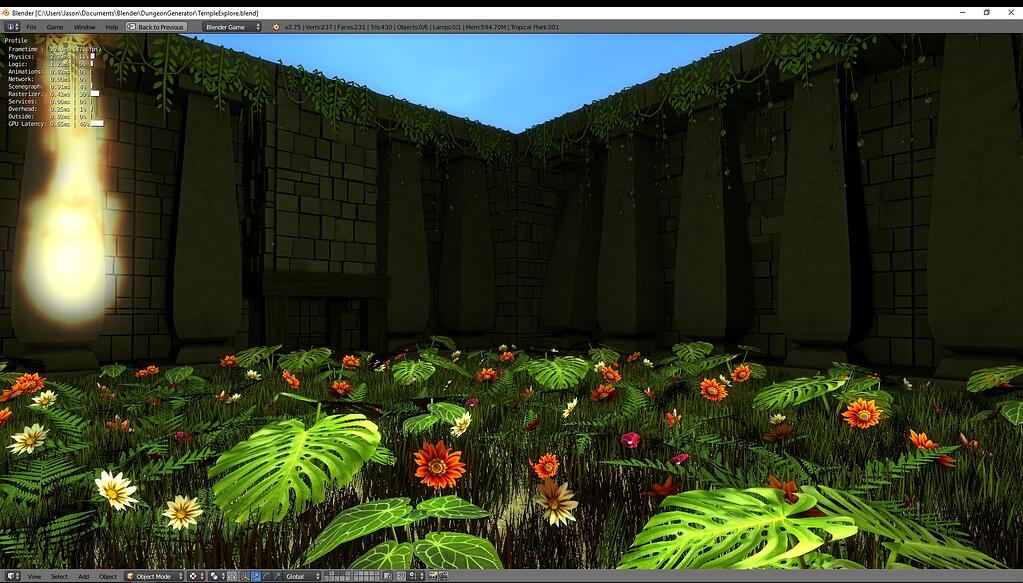Open the File menu
Screen dimensions: 1023x583
pos(31,27)
